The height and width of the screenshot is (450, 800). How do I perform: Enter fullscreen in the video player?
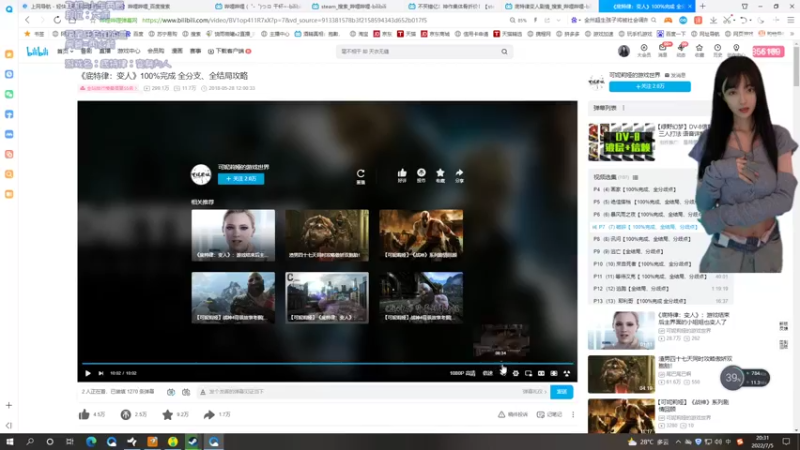pyautogui.click(x=567, y=373)
